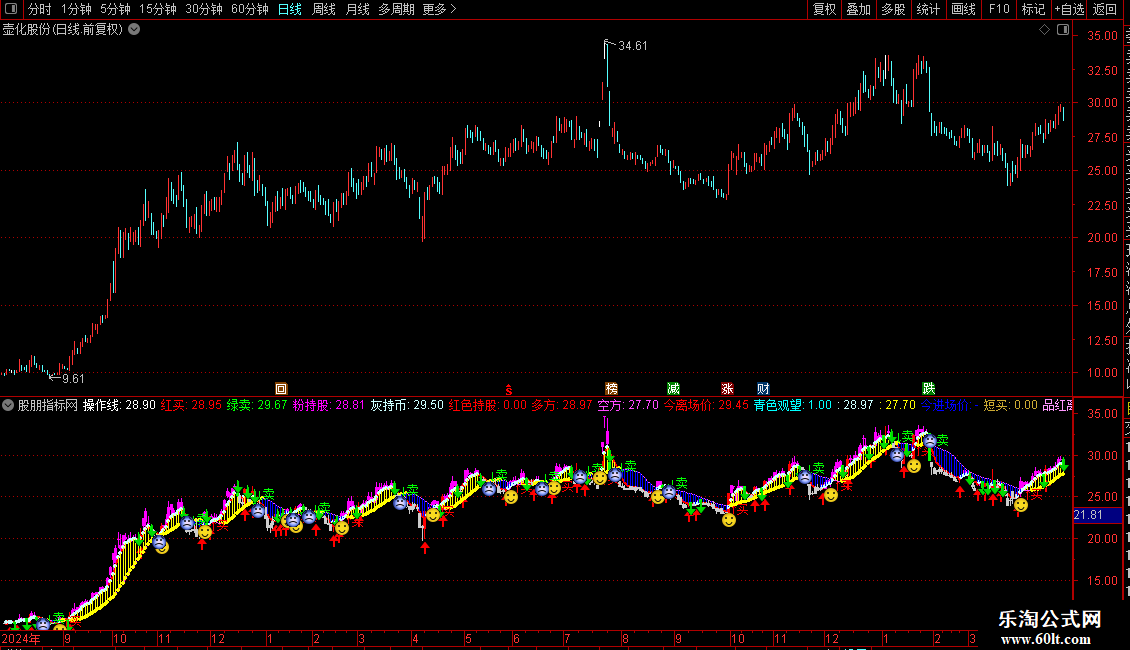This screenshot has height=650, width=1130.
Task: Open the 统计 statistics button
Action: point(927,9)
